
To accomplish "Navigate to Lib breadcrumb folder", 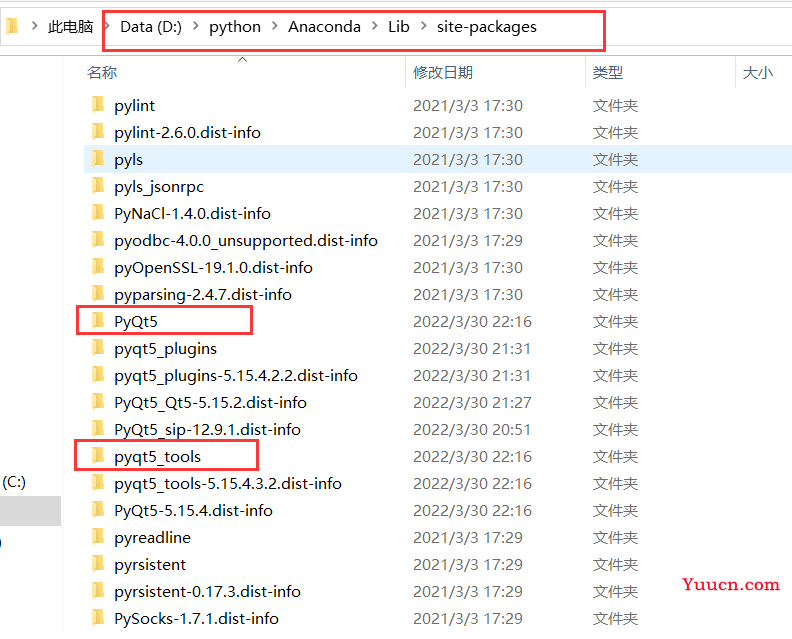I will click(x=399, y=26).
